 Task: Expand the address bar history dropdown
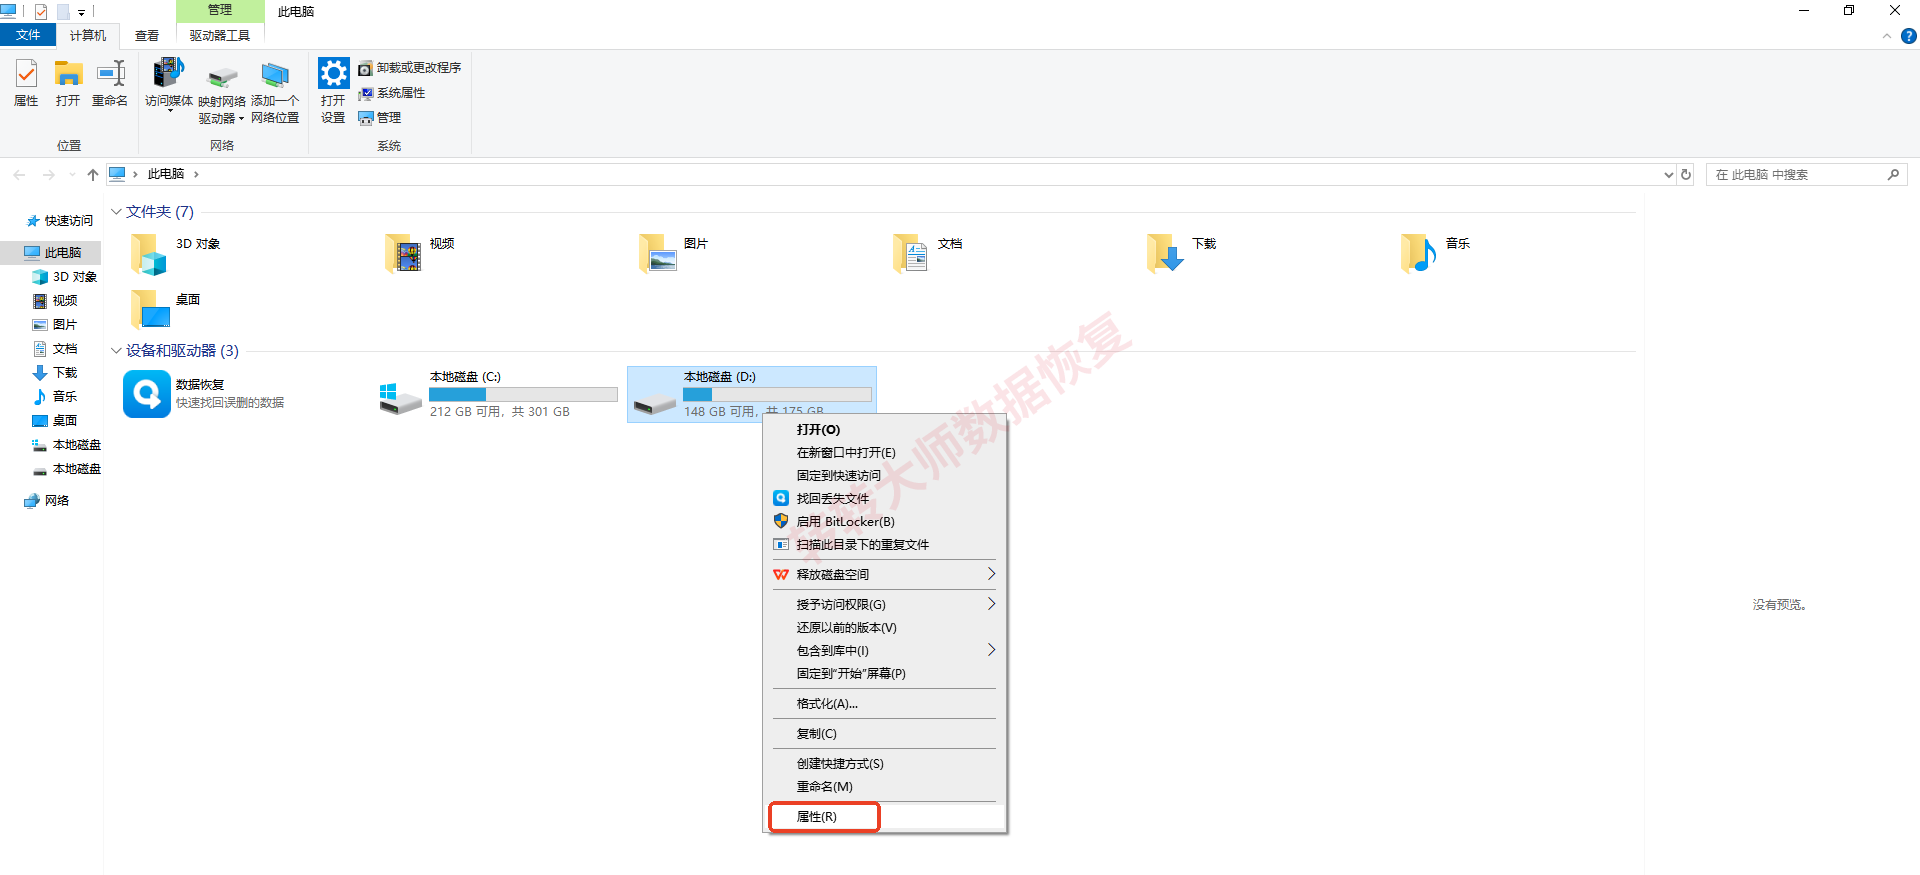[1668, 175]
